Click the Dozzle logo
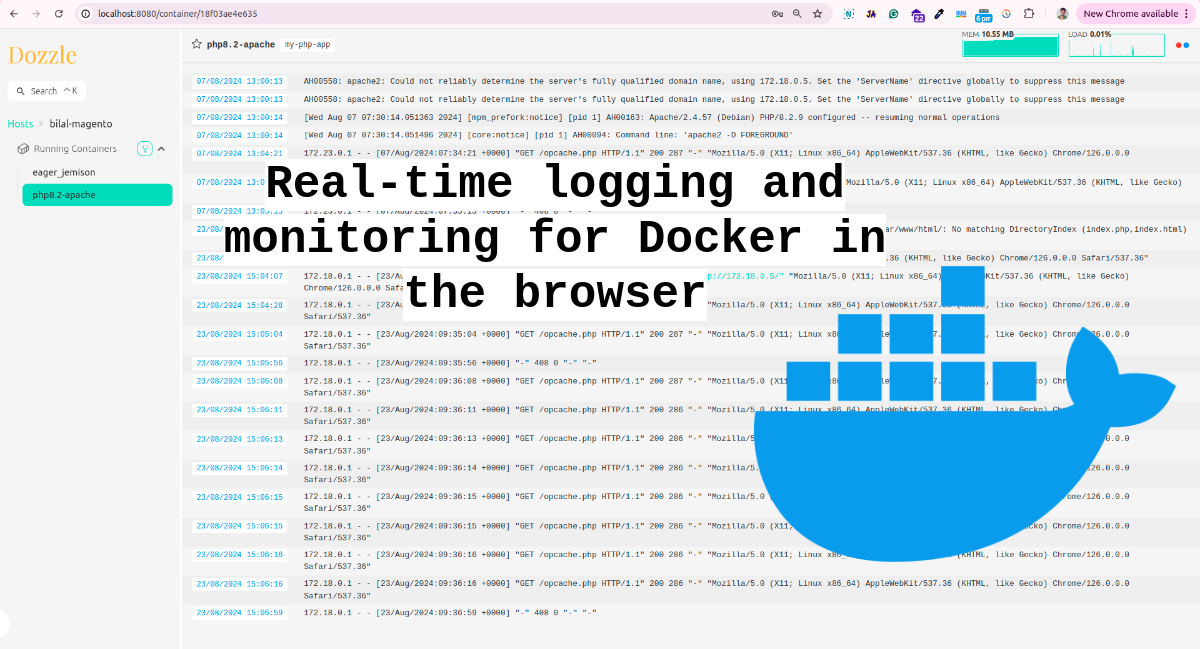The height and width of the screenshot is (649, 1200). [42, 55]
